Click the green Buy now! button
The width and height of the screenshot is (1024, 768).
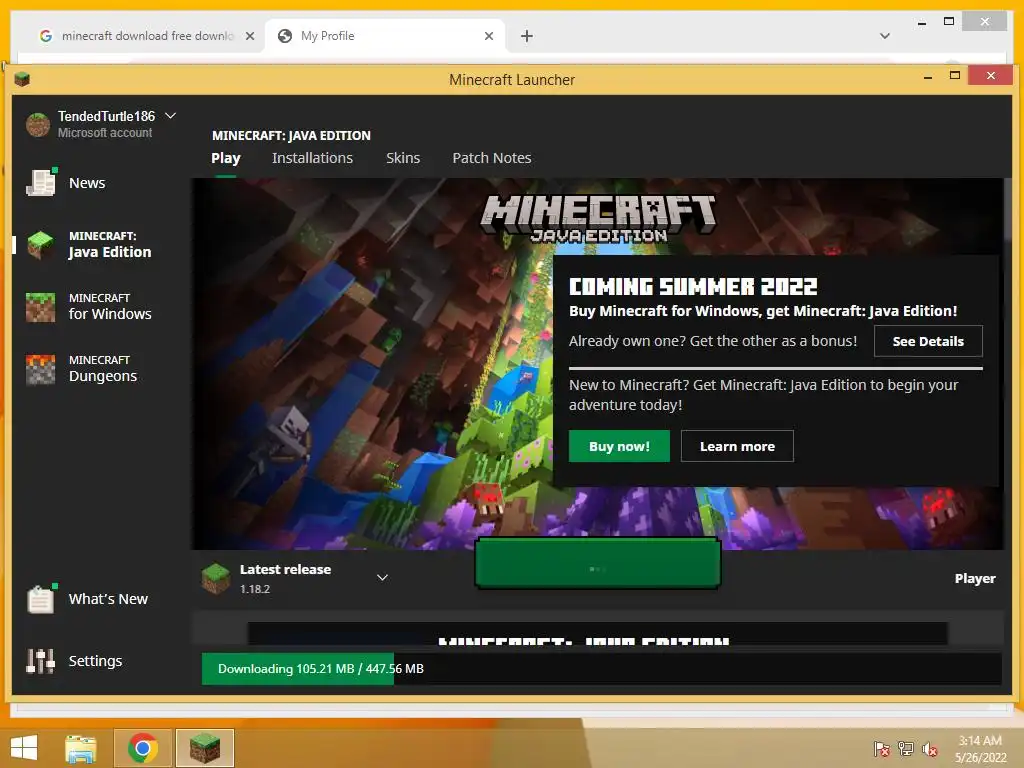[x=619, y=446]
